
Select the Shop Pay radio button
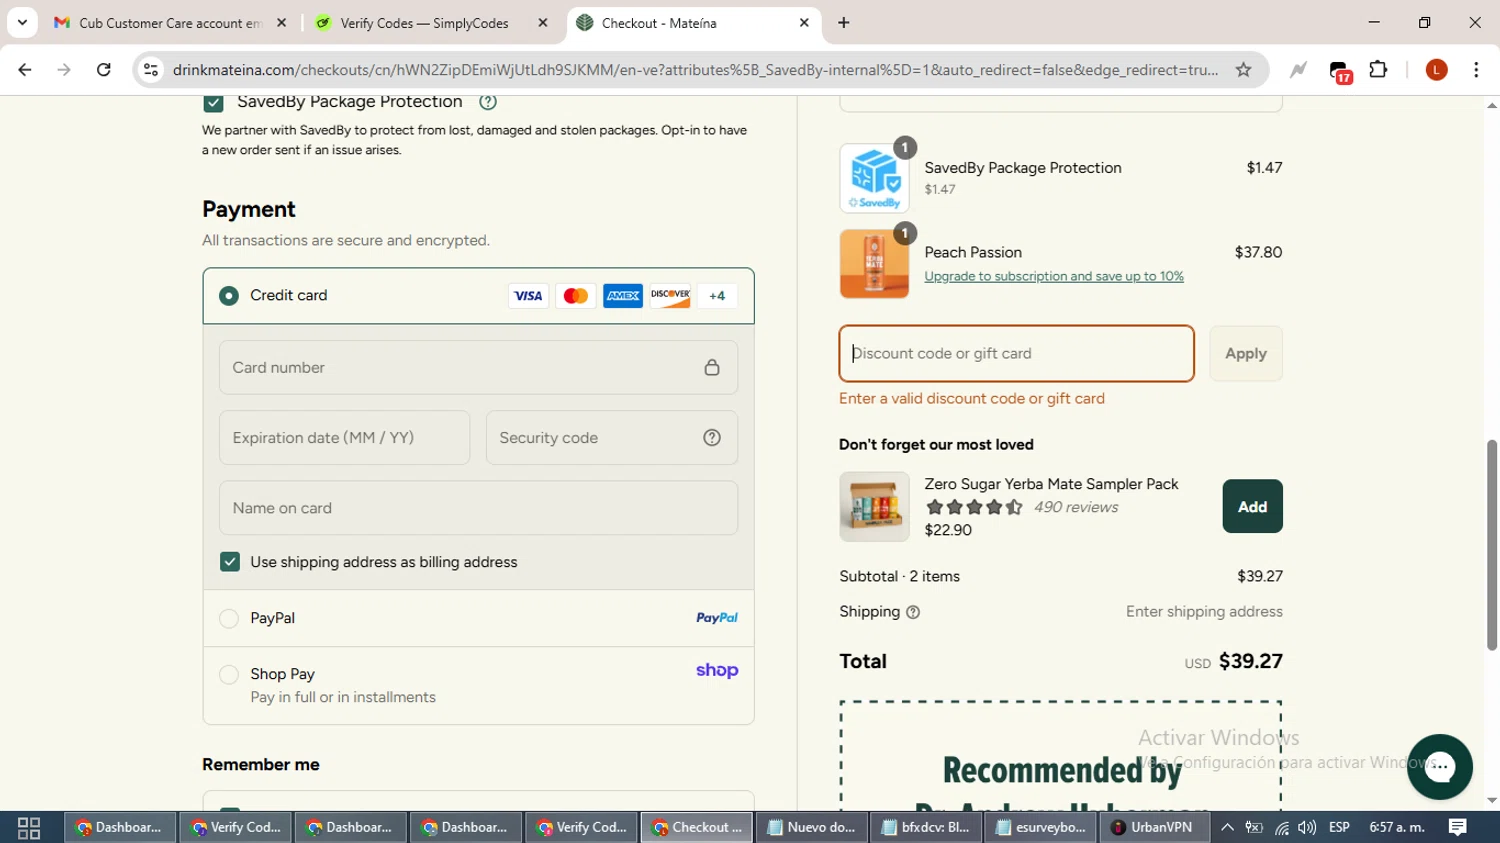point(229,675)
